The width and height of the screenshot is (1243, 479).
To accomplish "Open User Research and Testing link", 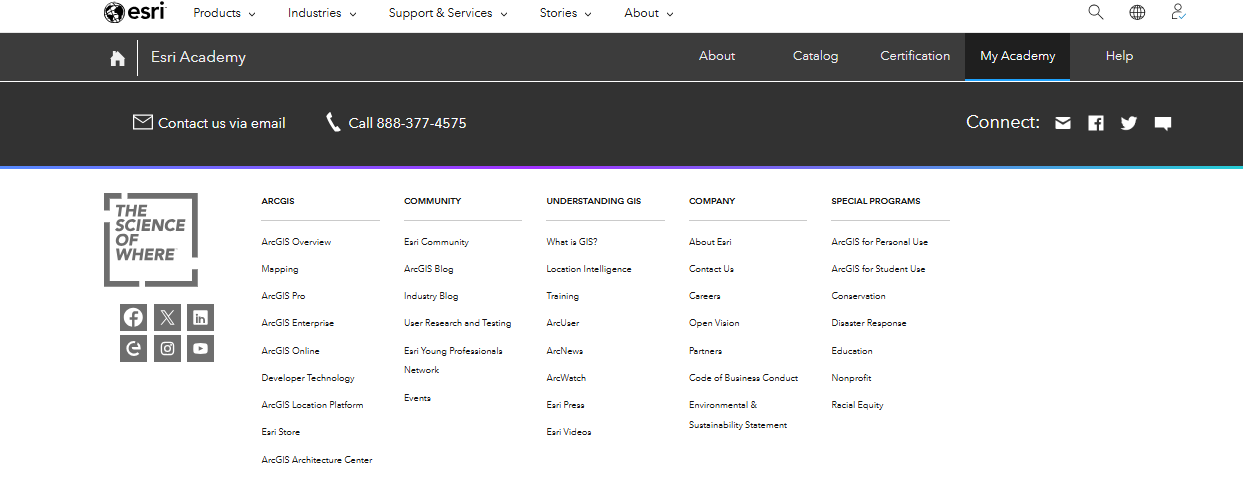I will pyautogui.click(x=457, y=323).
